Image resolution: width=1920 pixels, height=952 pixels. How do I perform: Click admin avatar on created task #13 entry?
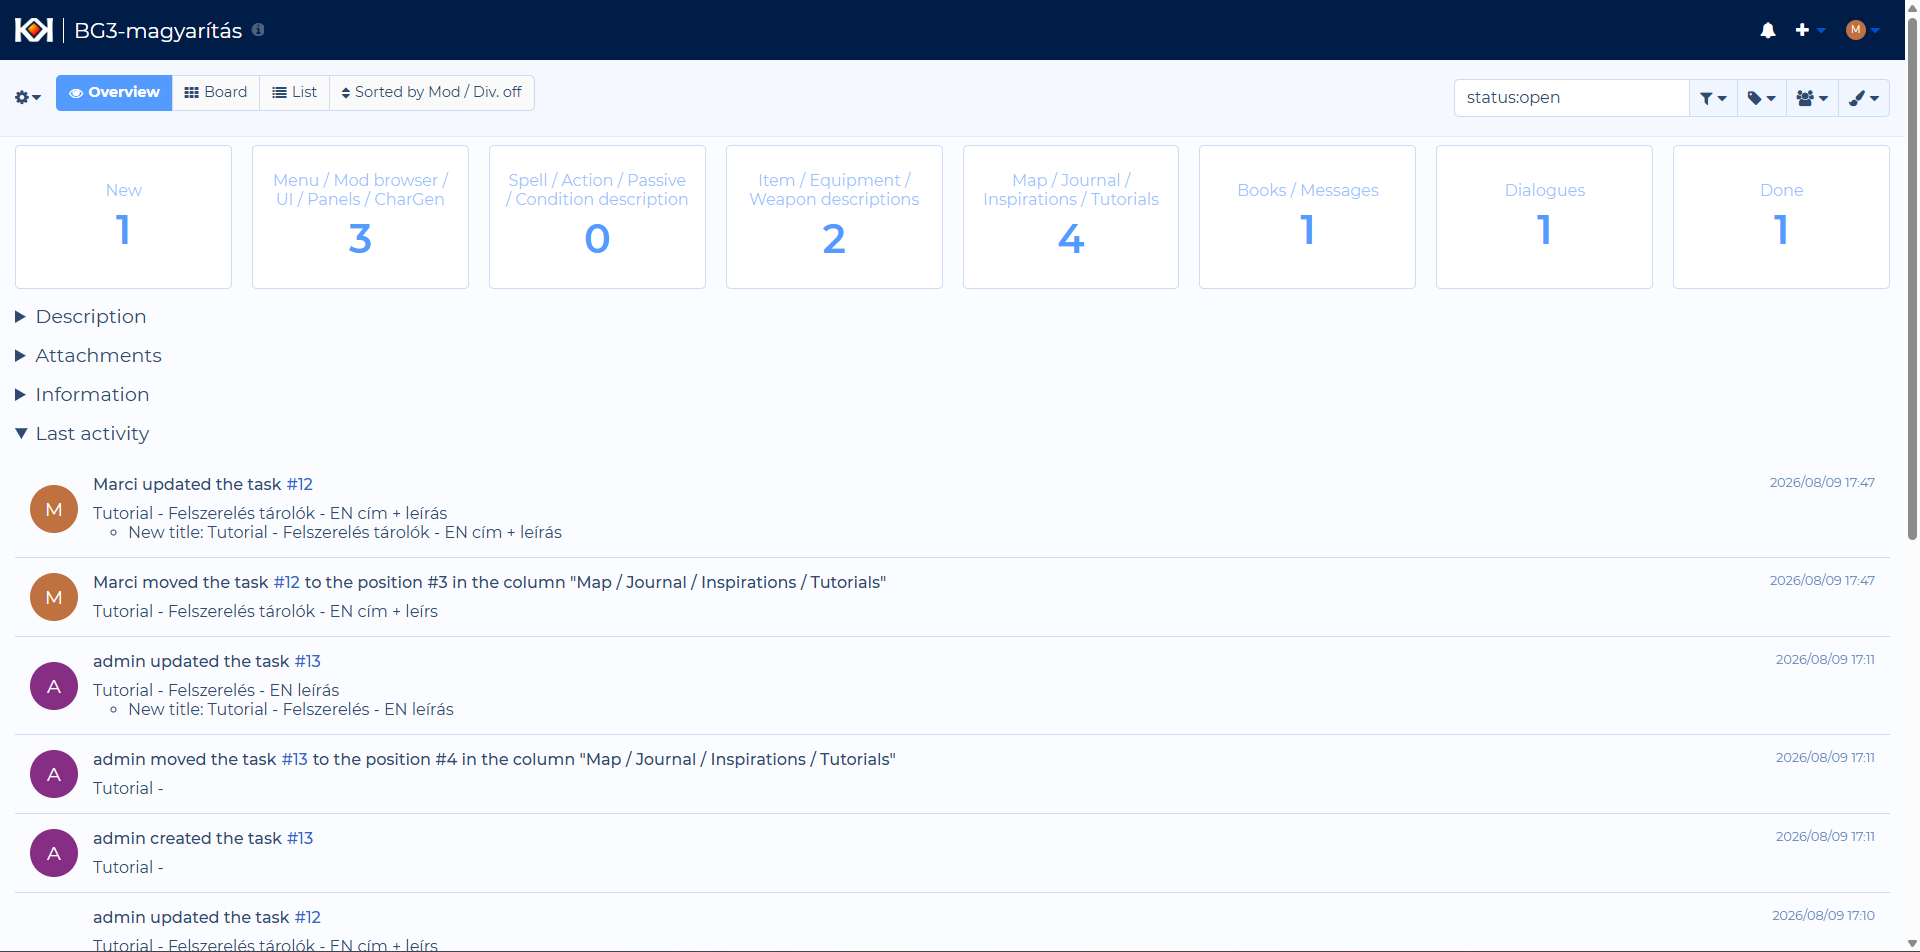click(54, 853)
